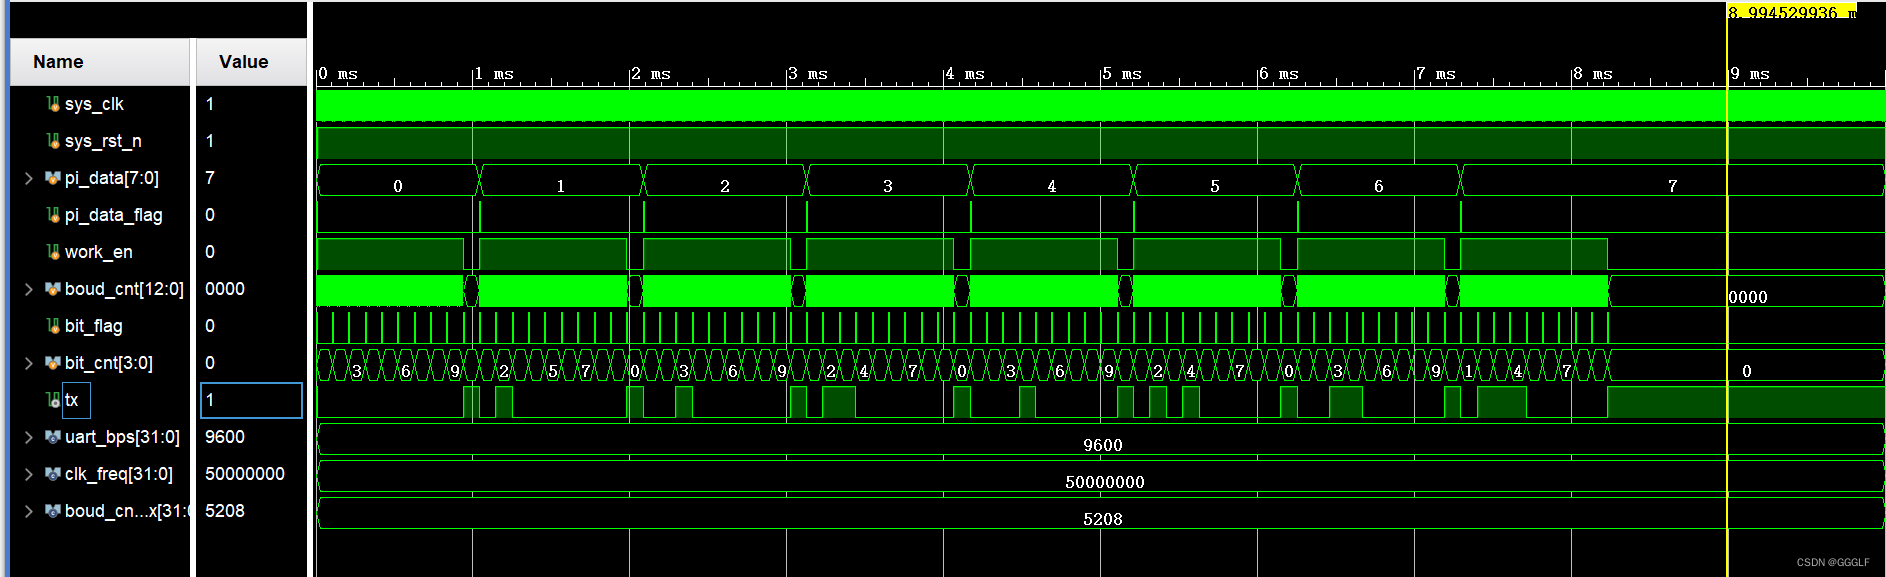
Task: Expand the bit_cnt[3:0] bus
Action: click(29, 363)
